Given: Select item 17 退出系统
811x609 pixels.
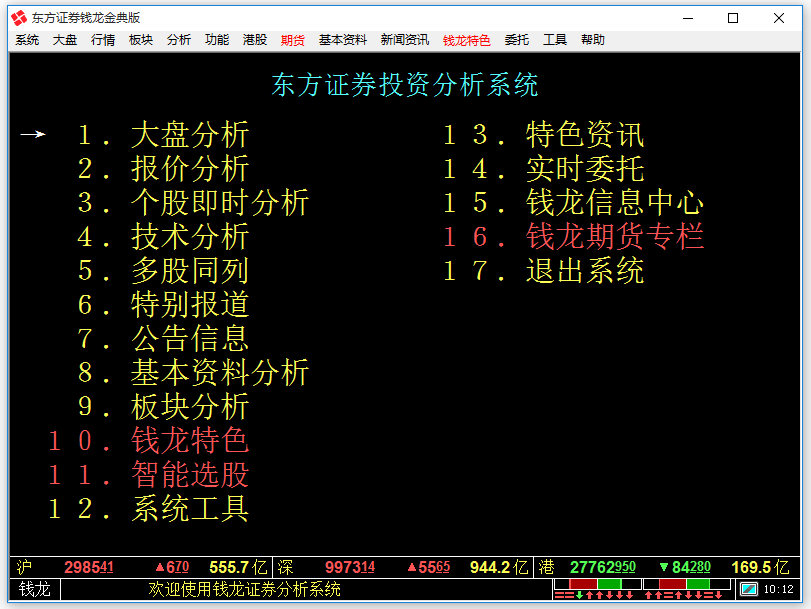Looking at the screenshot, I should point(544,271).
